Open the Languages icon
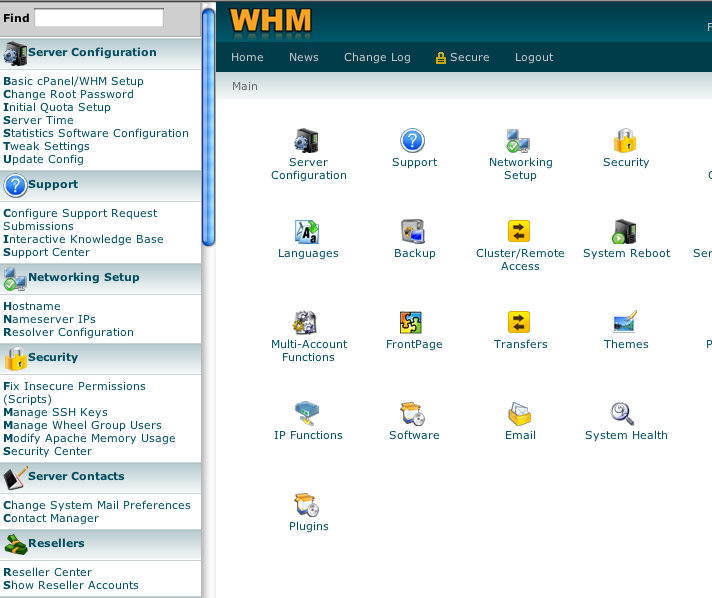Viewport: 712px width, 598px height. (x=307, y=232)
